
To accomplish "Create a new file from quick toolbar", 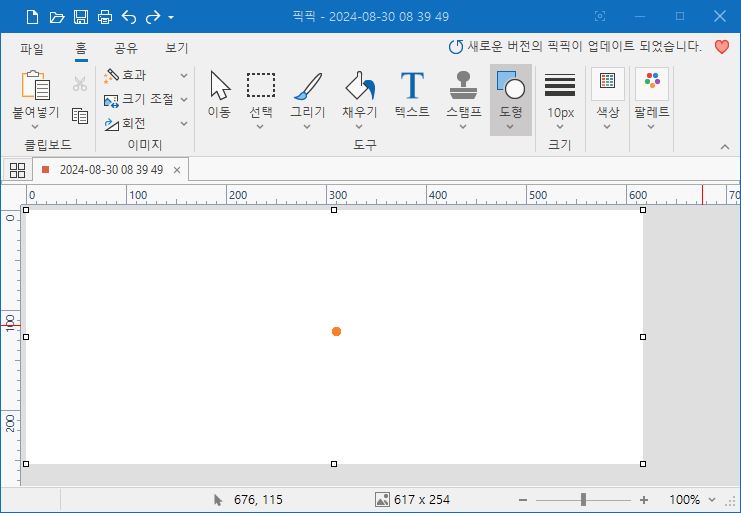I will tap(32, 17).
